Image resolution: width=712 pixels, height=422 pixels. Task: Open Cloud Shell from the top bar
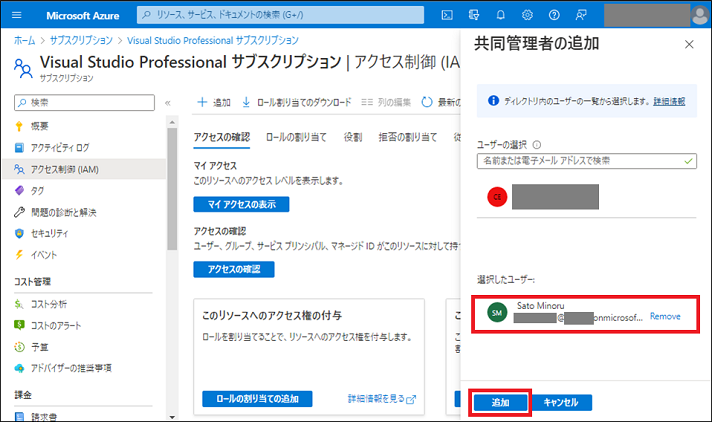(447, 15)
